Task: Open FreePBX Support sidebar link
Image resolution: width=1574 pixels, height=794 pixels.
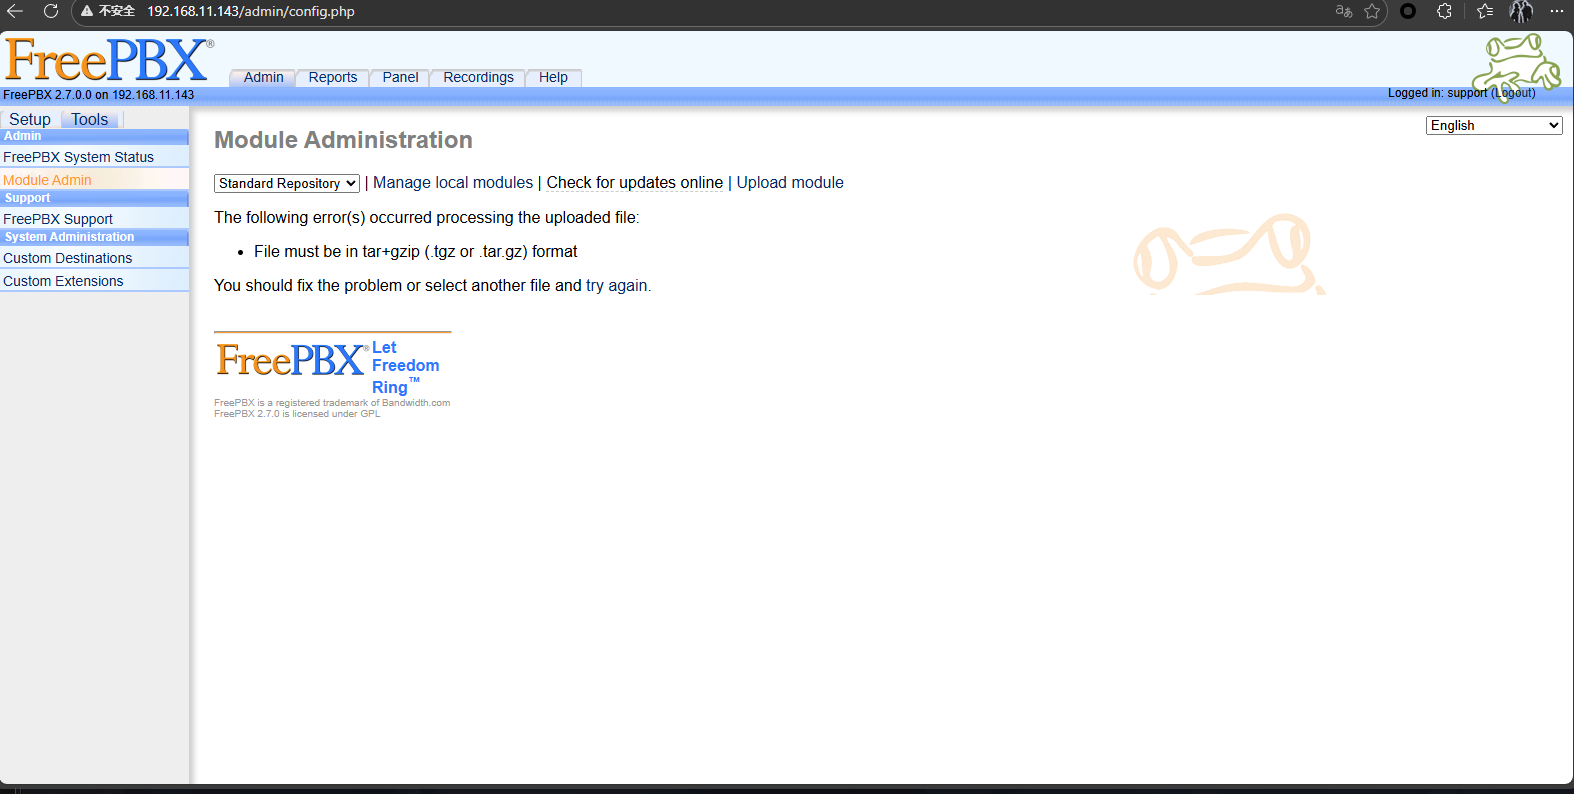Action: click(94, 219)
